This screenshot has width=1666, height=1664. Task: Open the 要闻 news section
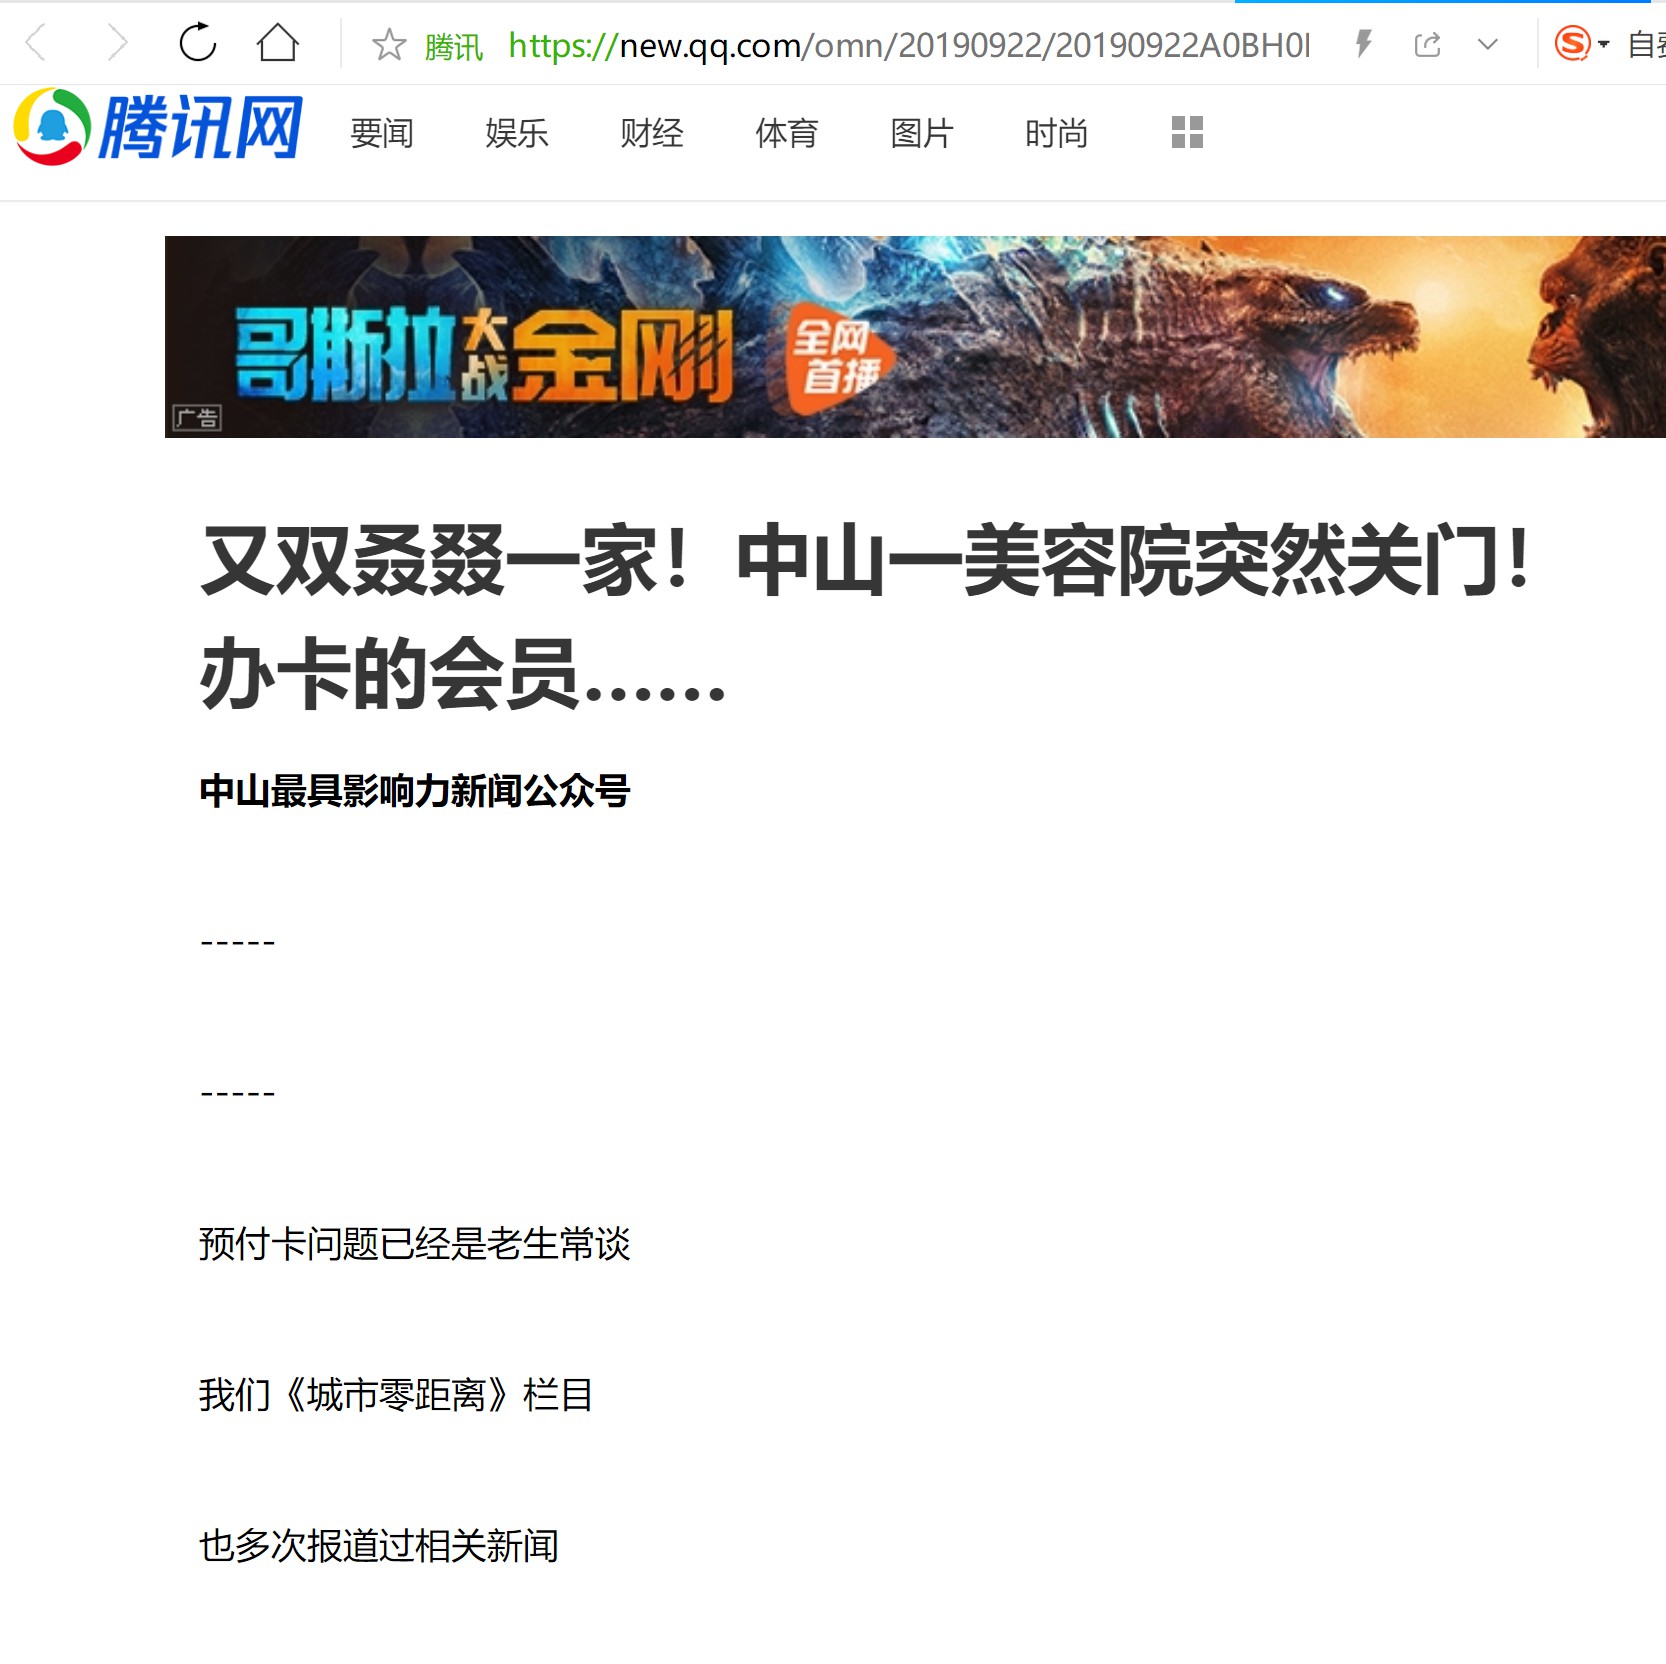point(382,133)
